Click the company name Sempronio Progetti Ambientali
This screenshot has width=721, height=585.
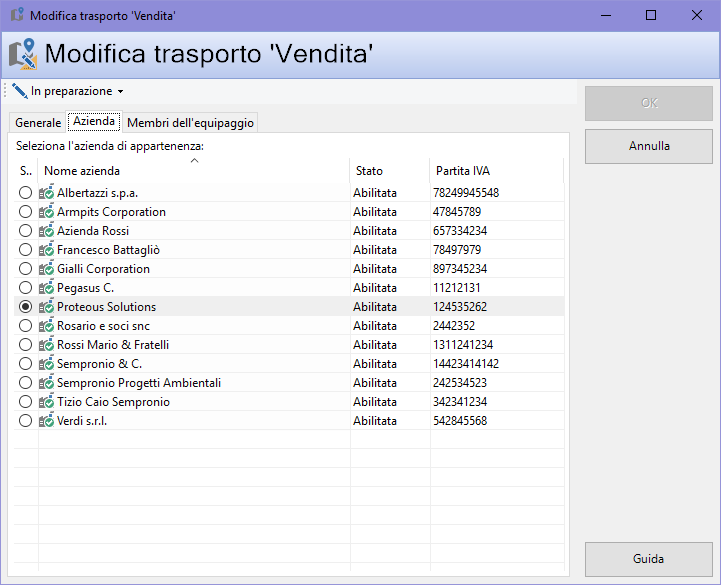(x=139, y=383)
